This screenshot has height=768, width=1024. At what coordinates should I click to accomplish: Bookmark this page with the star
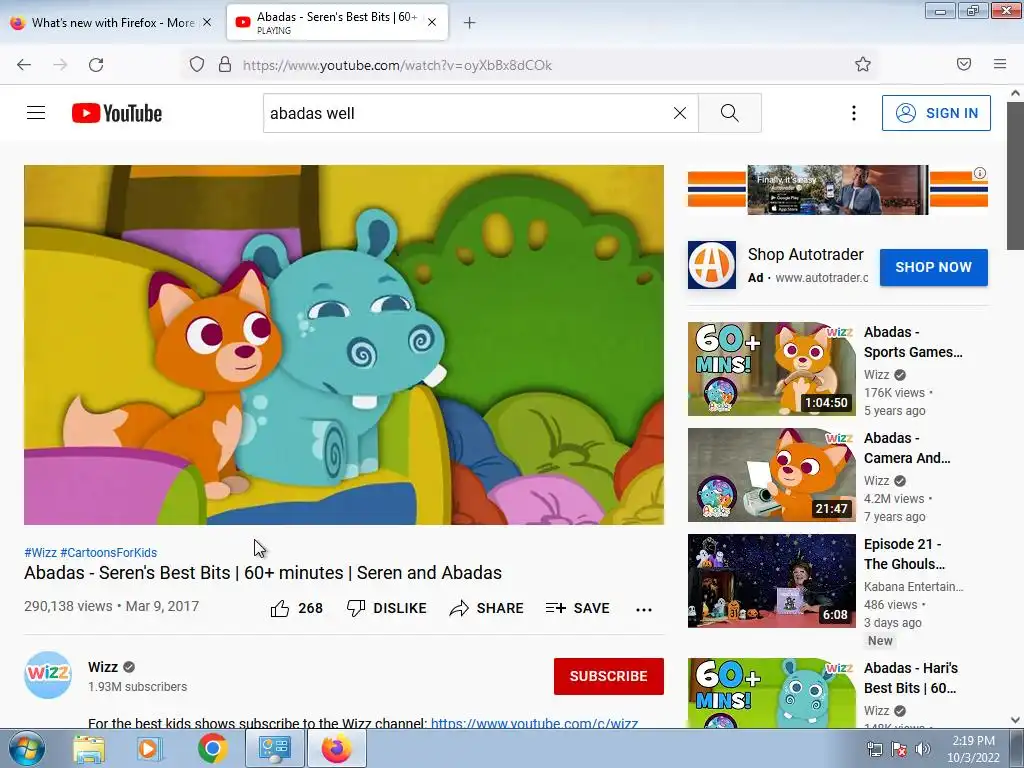click(x=863, y=64)
